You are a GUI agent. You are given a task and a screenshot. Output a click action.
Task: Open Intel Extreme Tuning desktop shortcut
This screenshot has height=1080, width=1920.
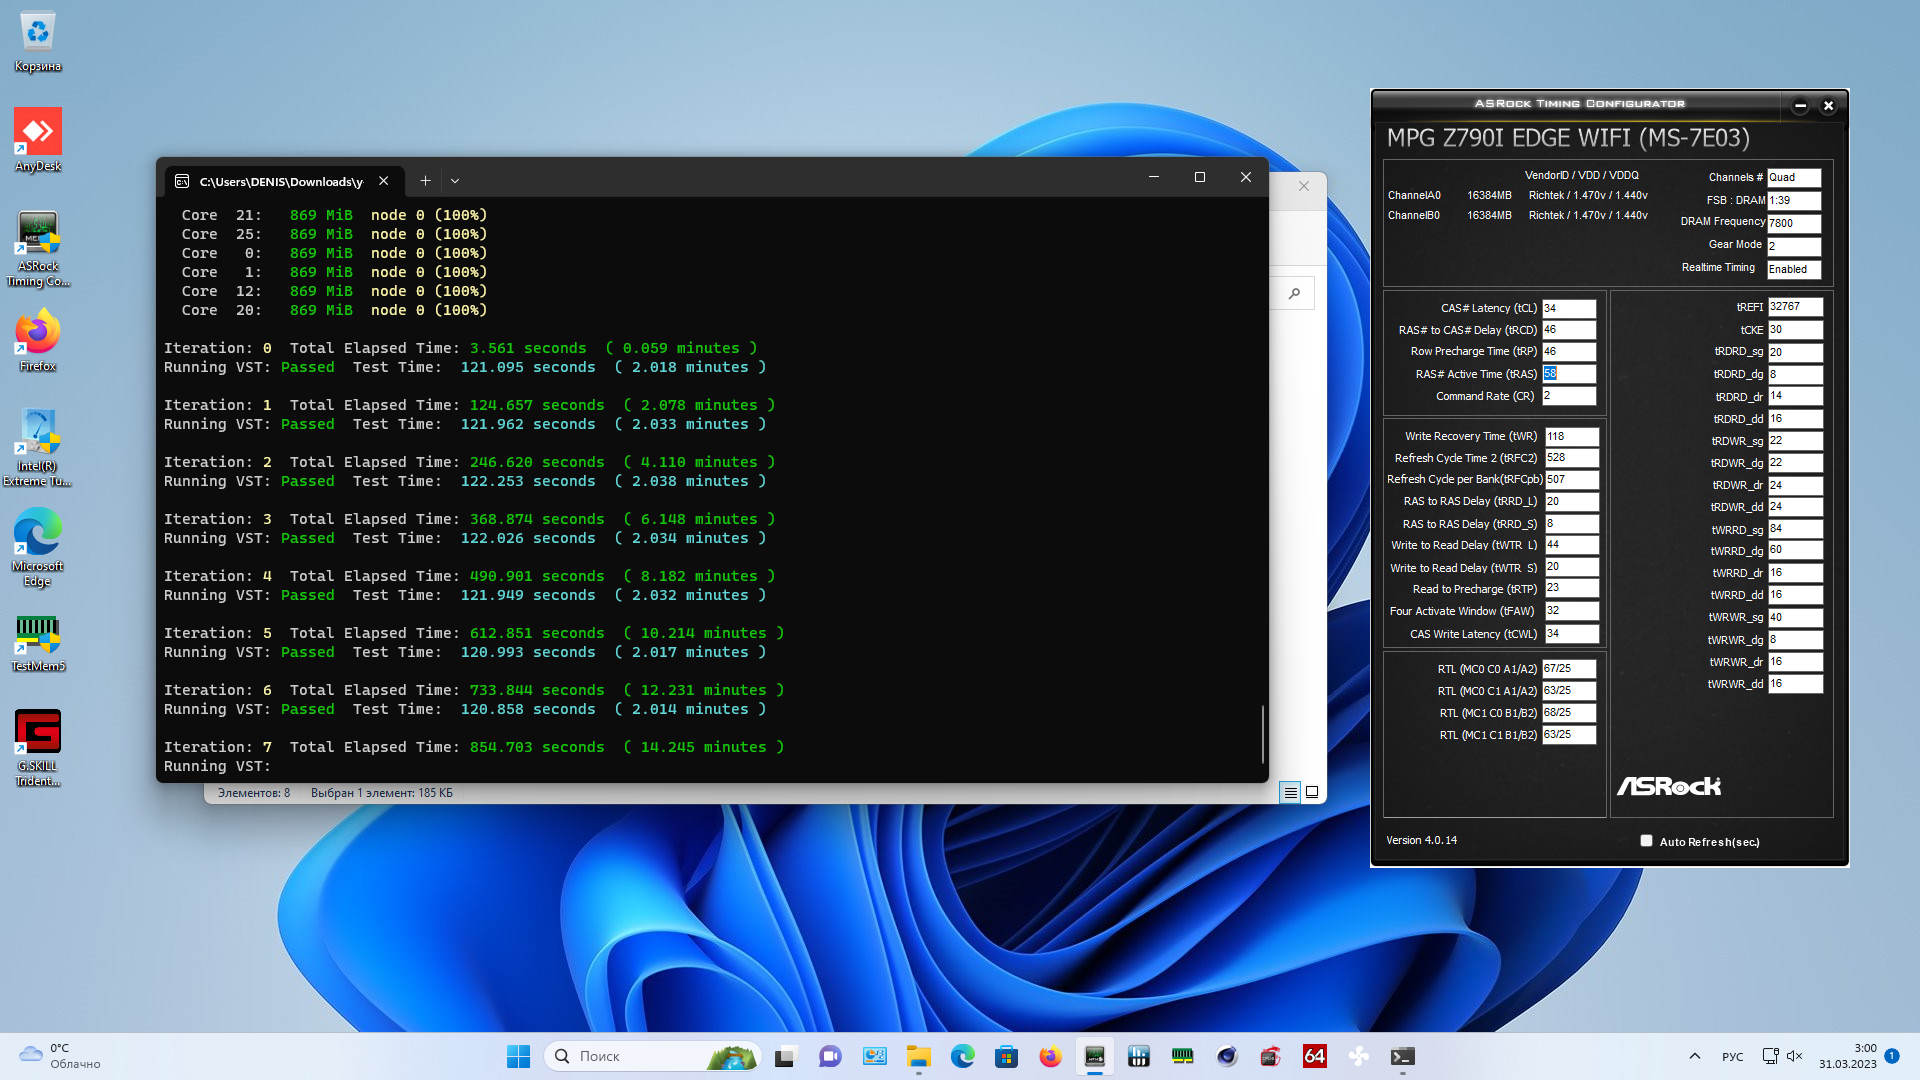point(38,433)
